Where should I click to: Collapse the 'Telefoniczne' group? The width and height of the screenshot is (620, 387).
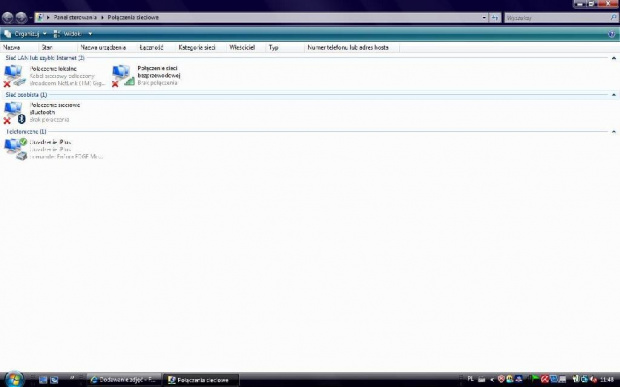point(614,132)
